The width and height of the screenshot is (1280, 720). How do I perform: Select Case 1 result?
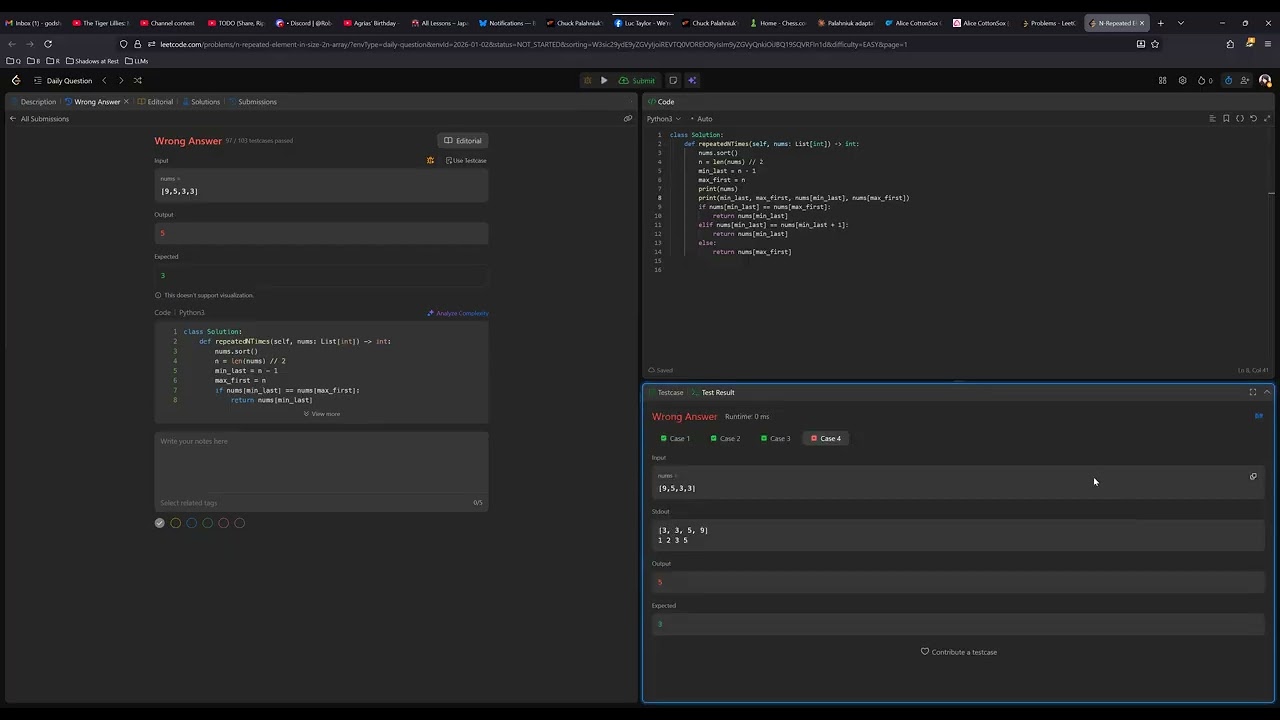tap(676, 439)
